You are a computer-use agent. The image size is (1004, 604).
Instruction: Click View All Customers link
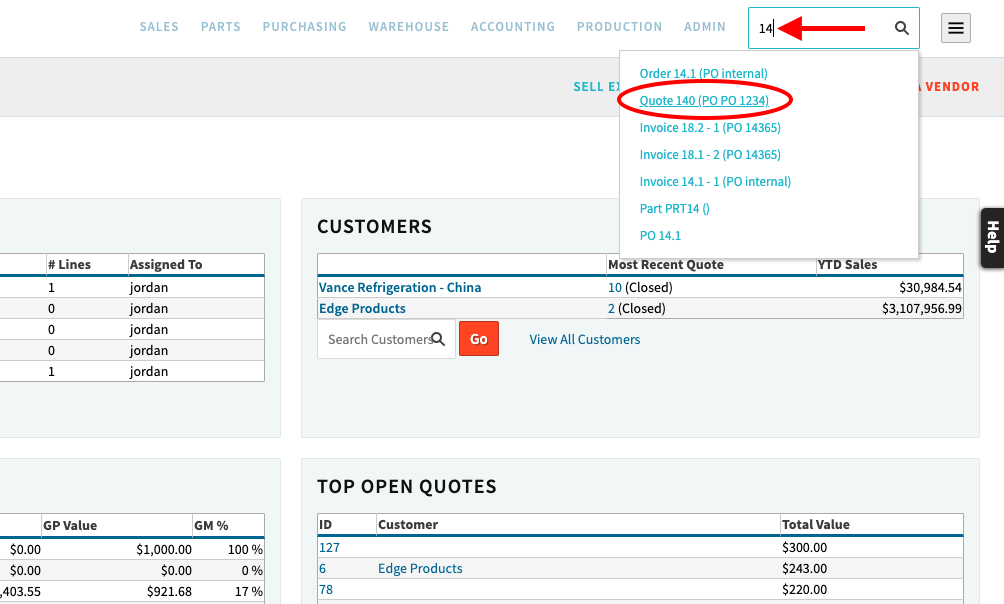585,339
